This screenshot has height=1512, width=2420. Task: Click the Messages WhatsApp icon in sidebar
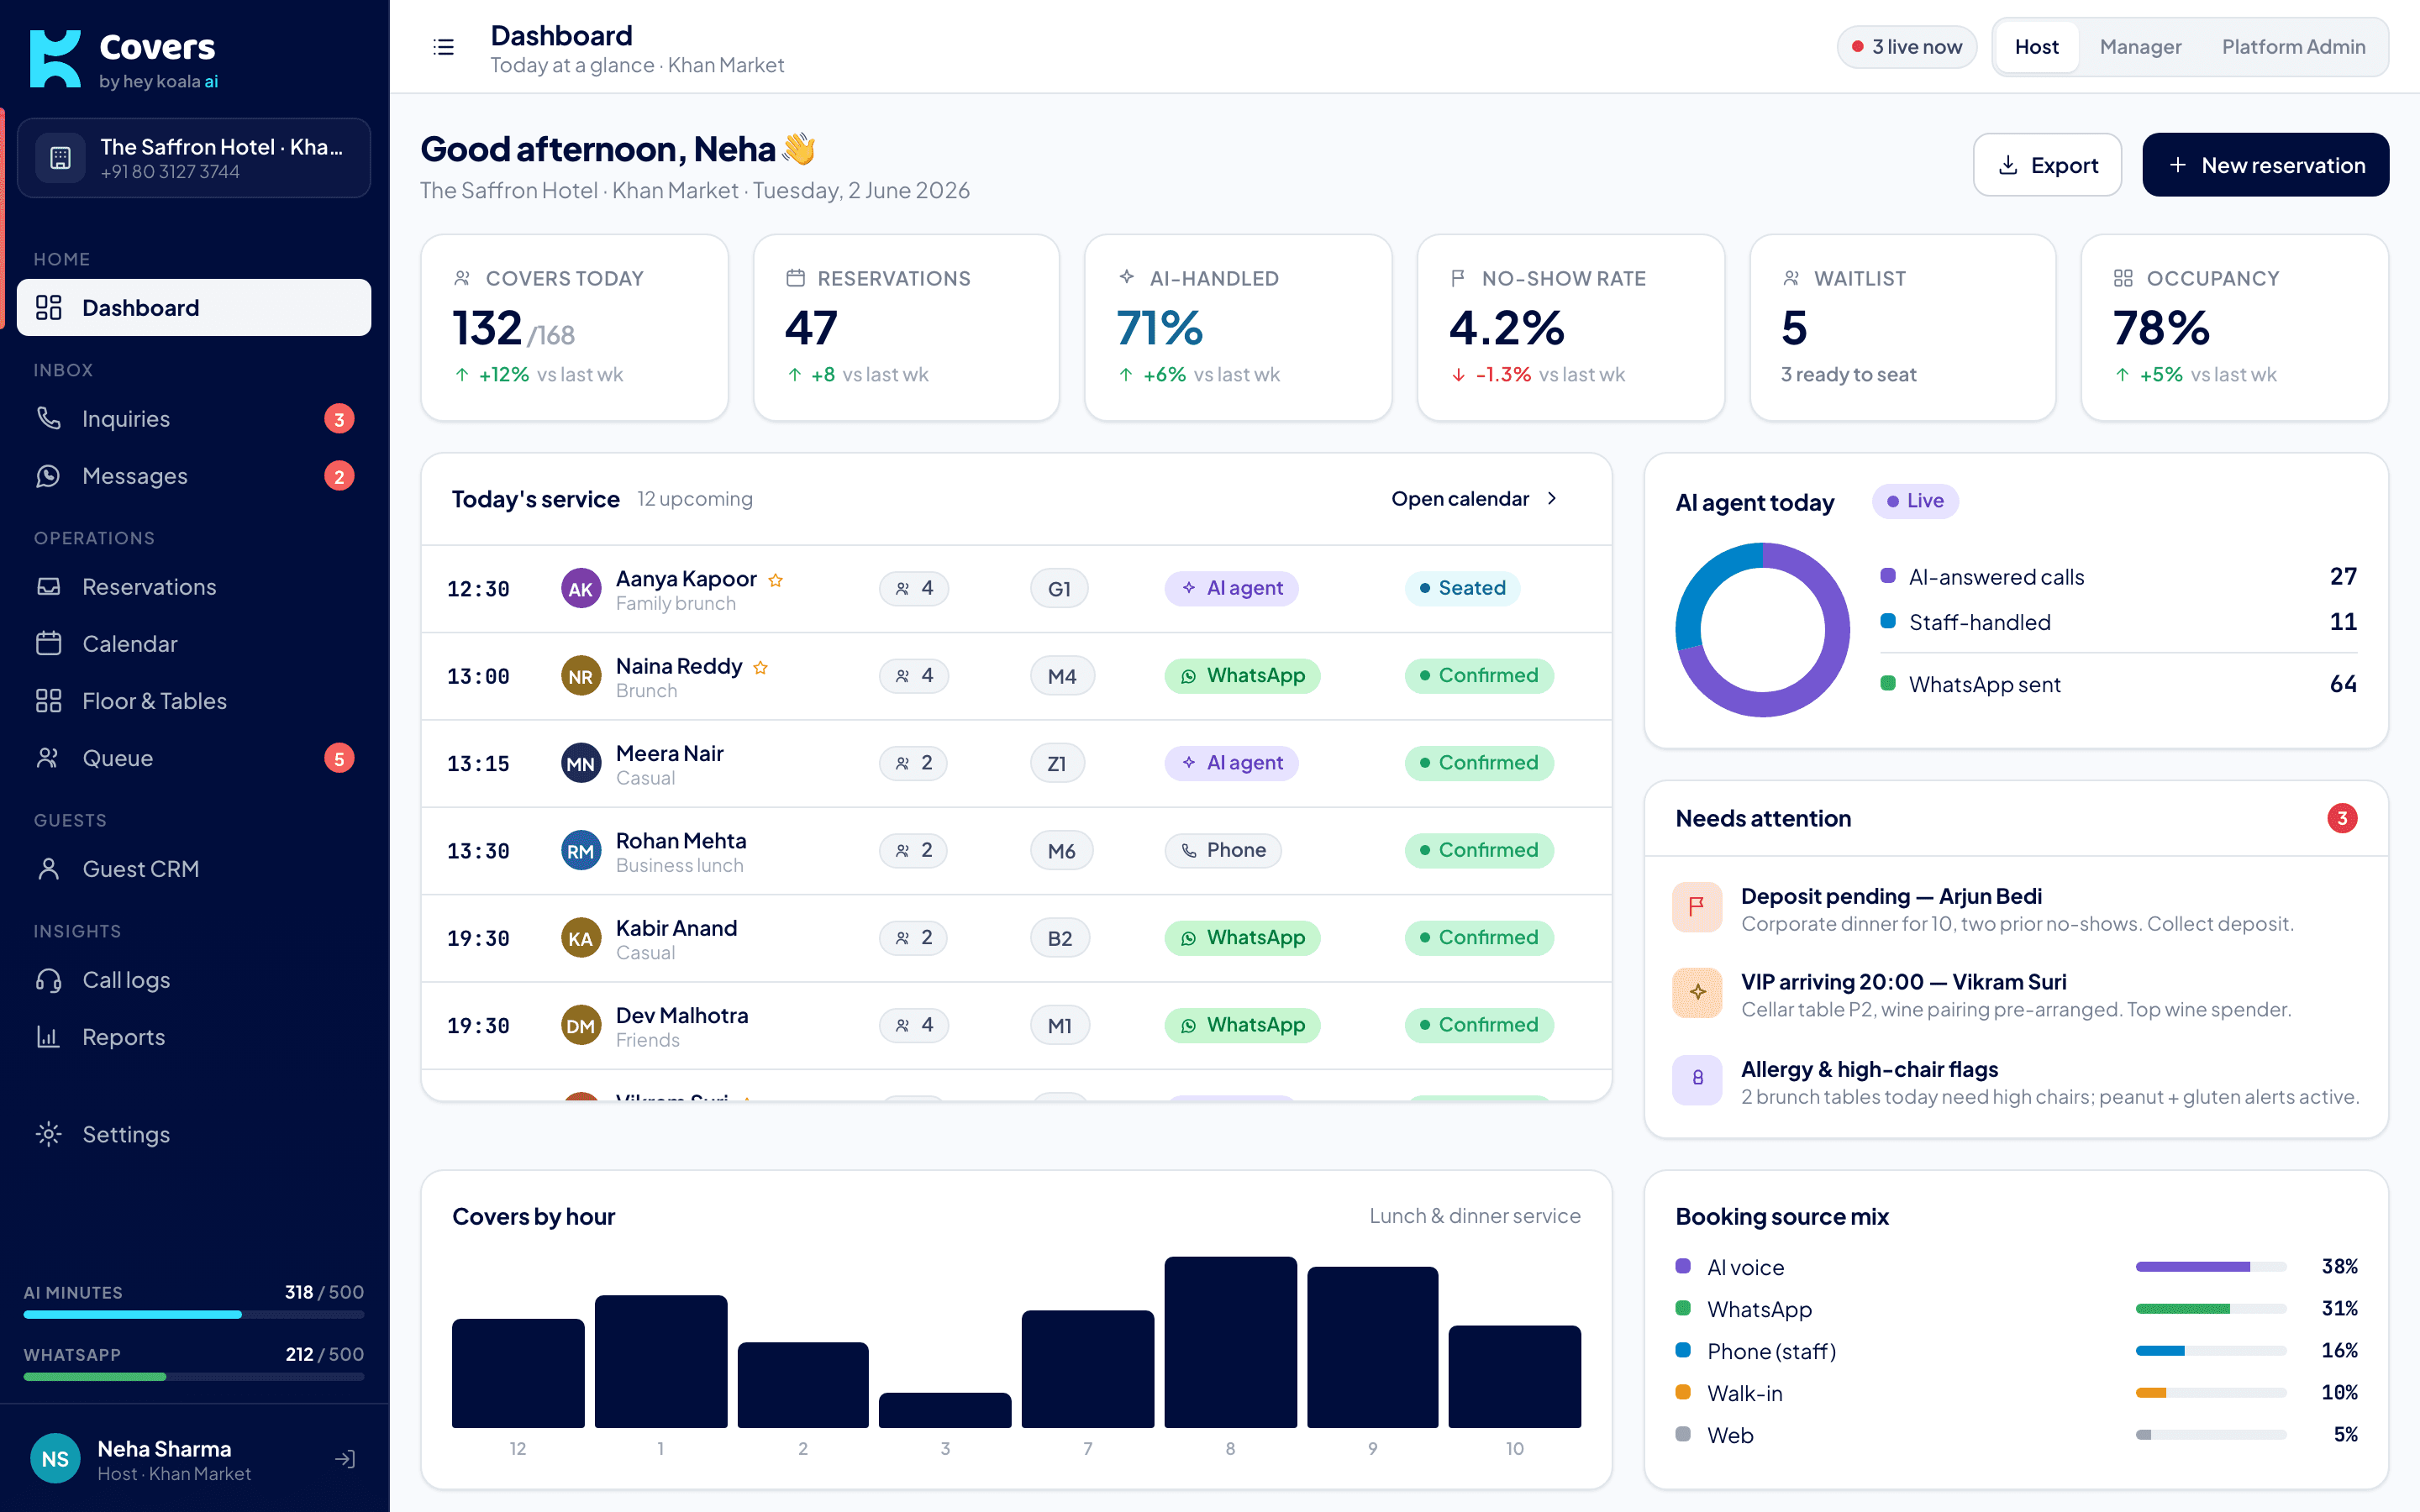coord(49,476)
